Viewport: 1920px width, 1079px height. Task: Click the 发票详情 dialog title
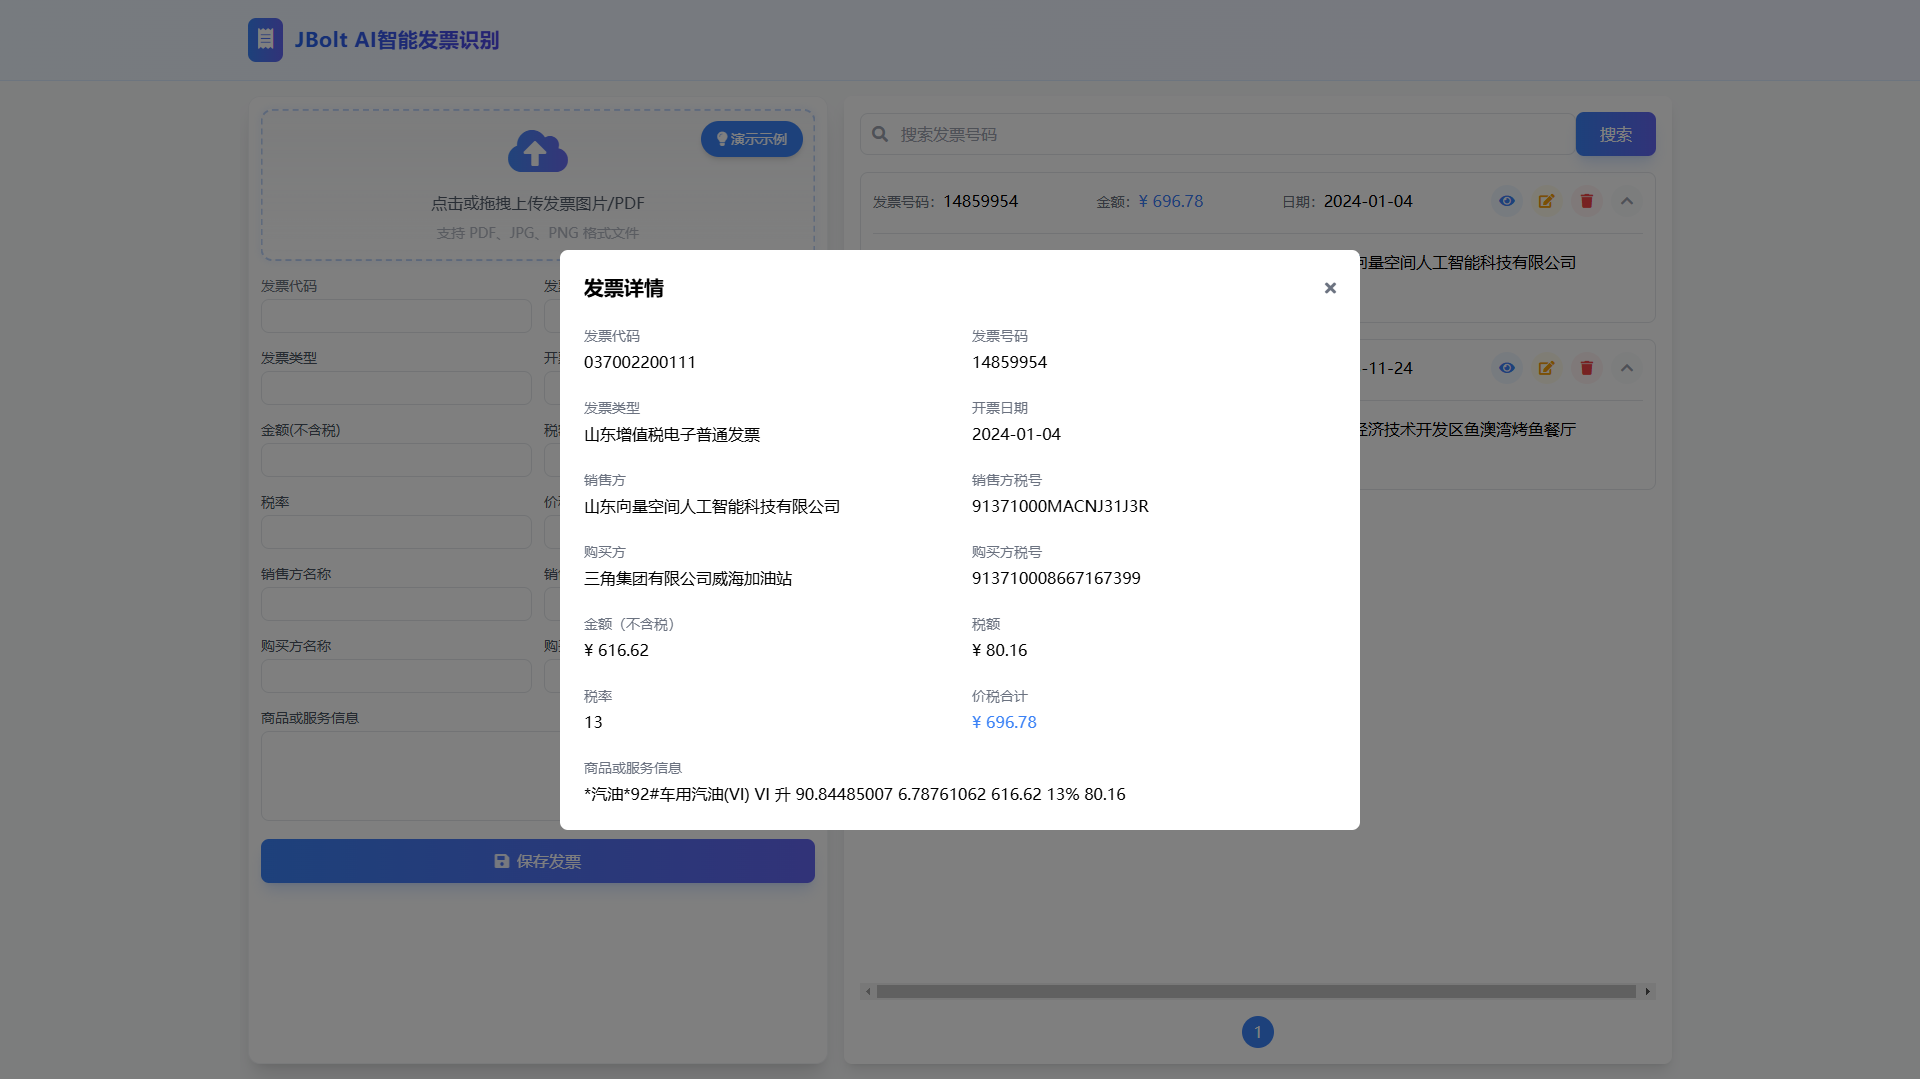point(624,288)
